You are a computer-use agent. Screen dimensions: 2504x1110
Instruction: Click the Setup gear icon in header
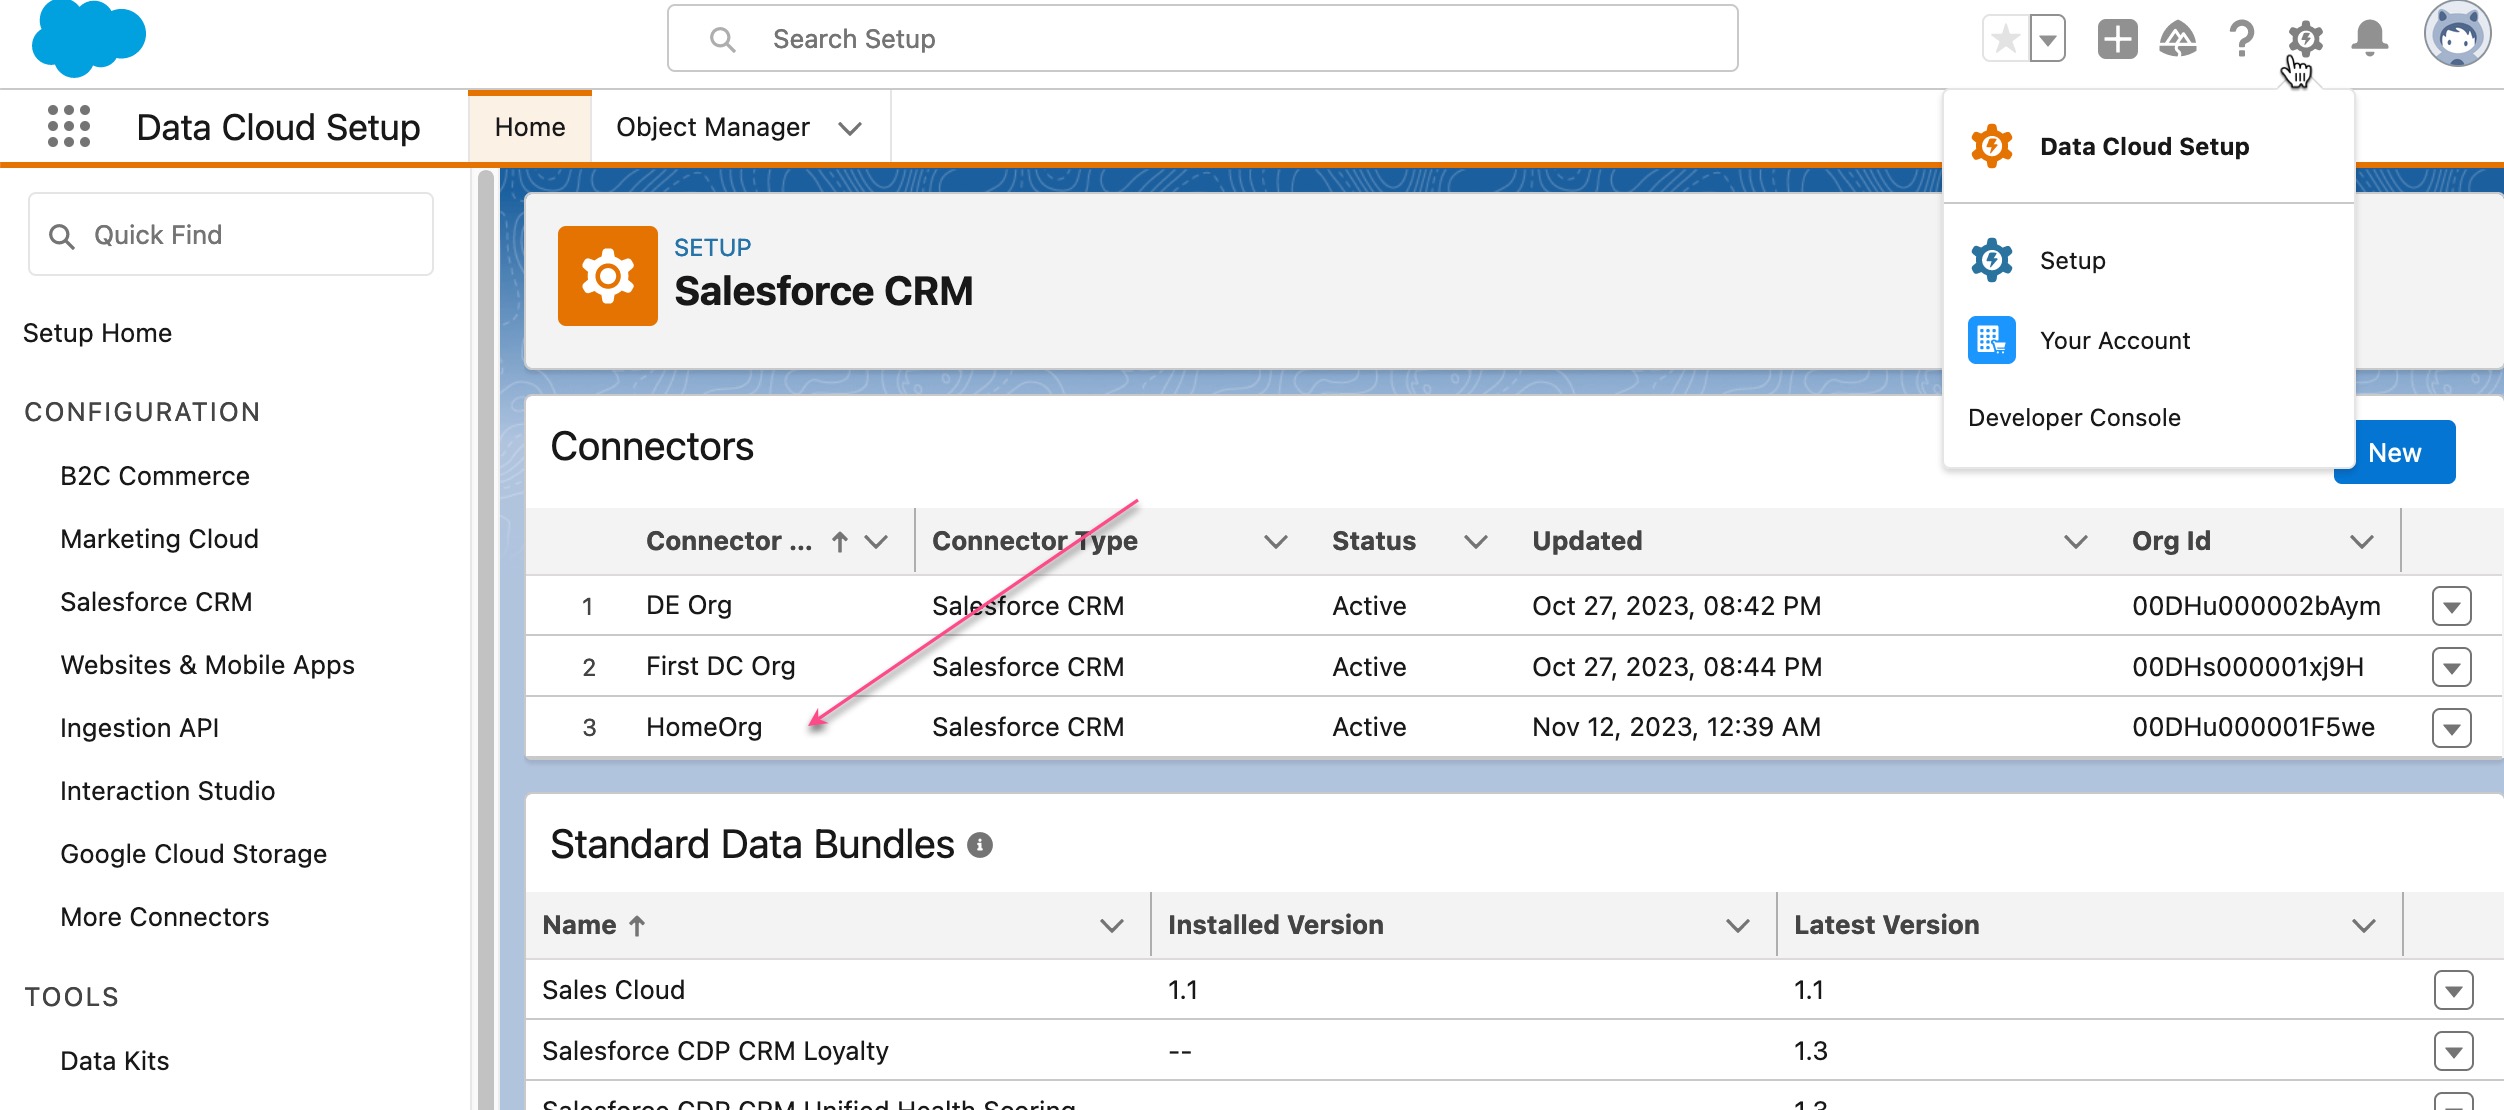click(2305, 40)
